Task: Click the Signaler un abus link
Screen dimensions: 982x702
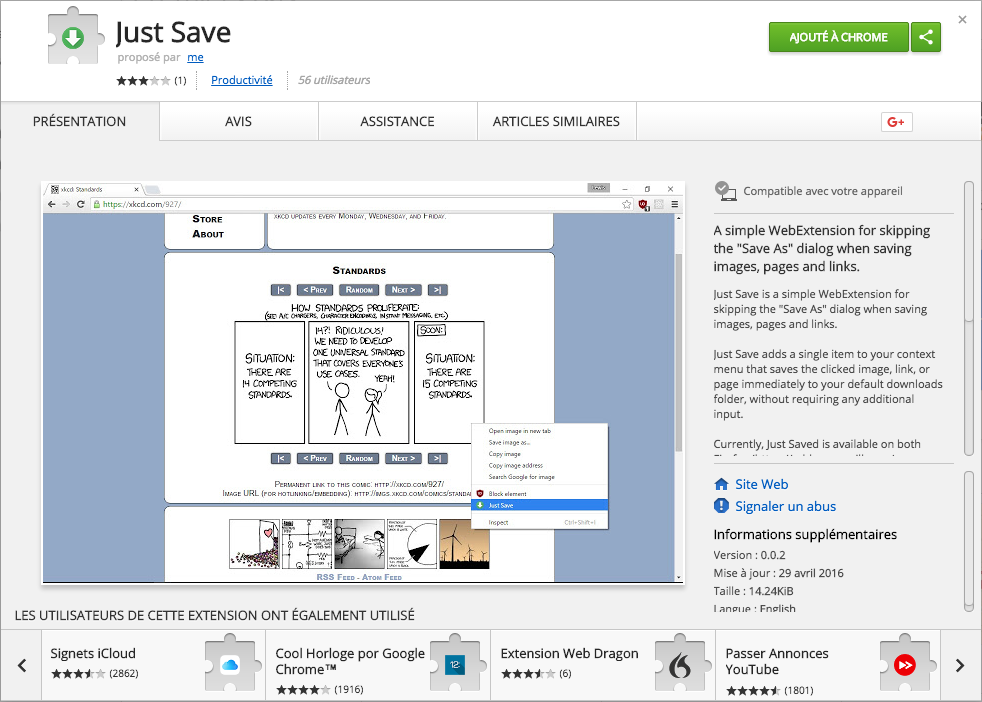Action: (x=785, y=506)
